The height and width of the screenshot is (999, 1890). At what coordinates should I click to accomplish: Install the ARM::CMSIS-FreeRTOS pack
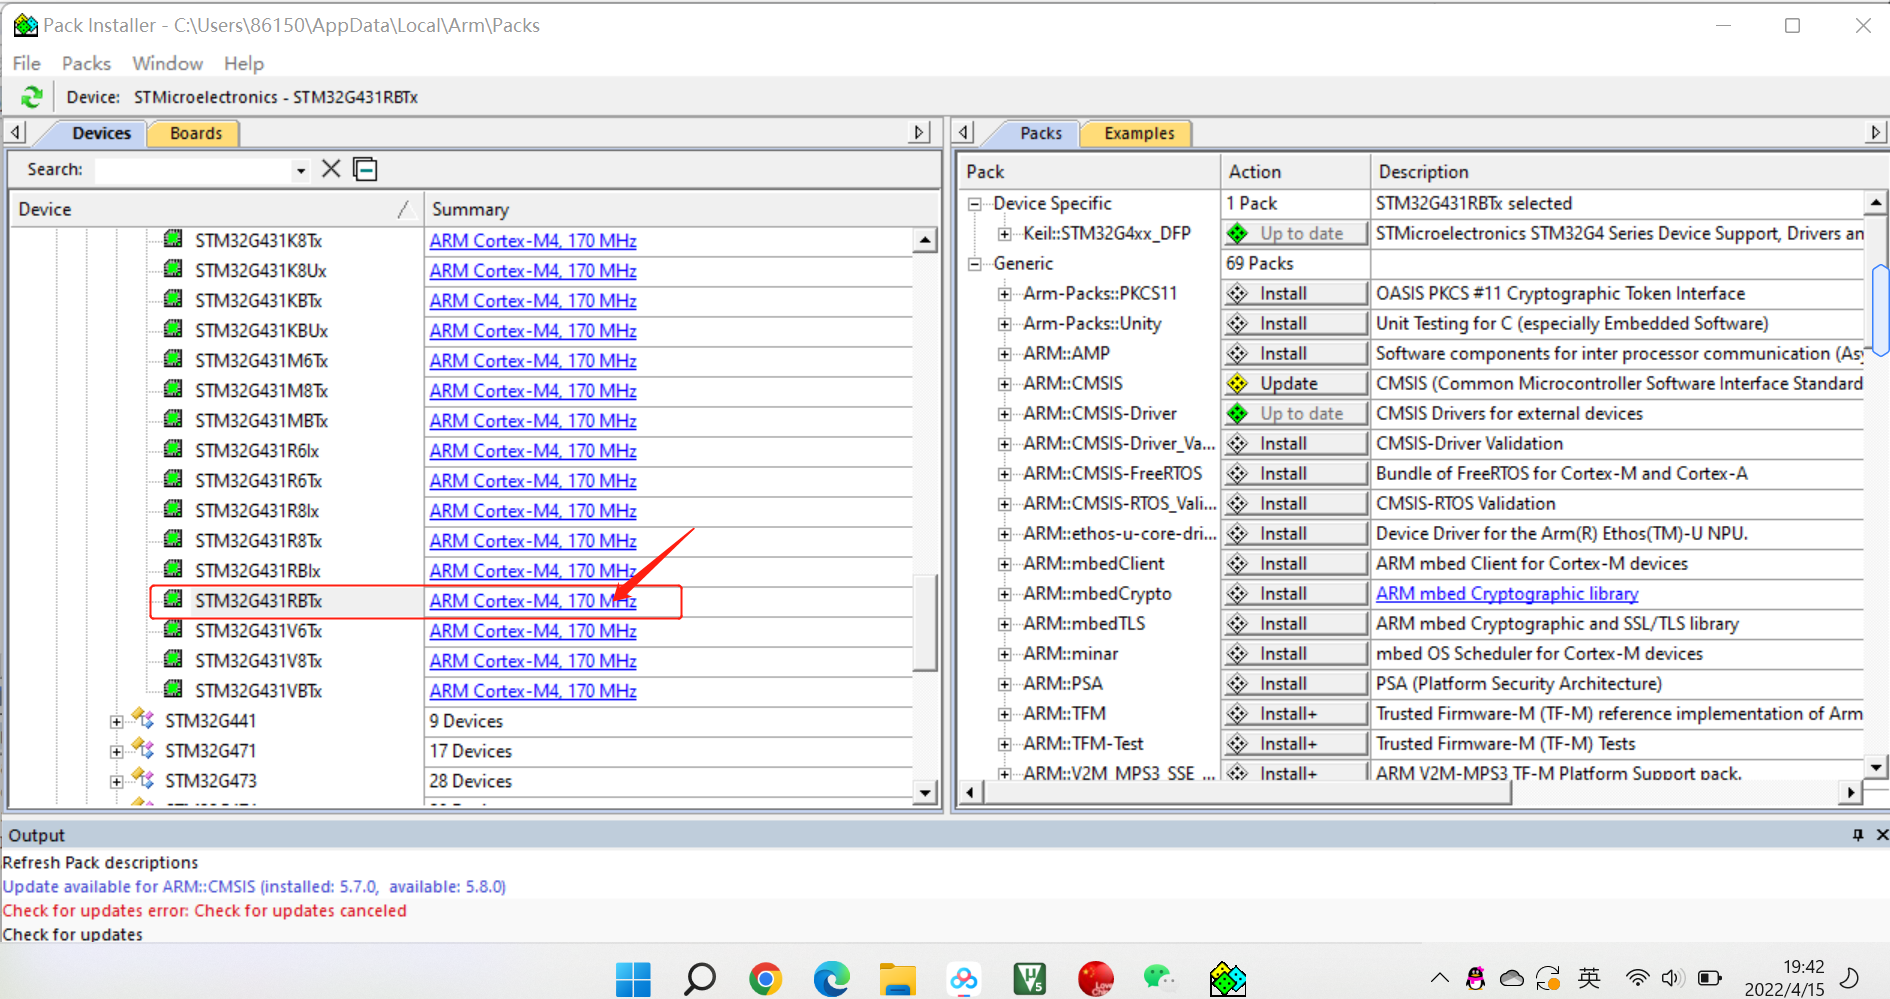coord(1295,473)
